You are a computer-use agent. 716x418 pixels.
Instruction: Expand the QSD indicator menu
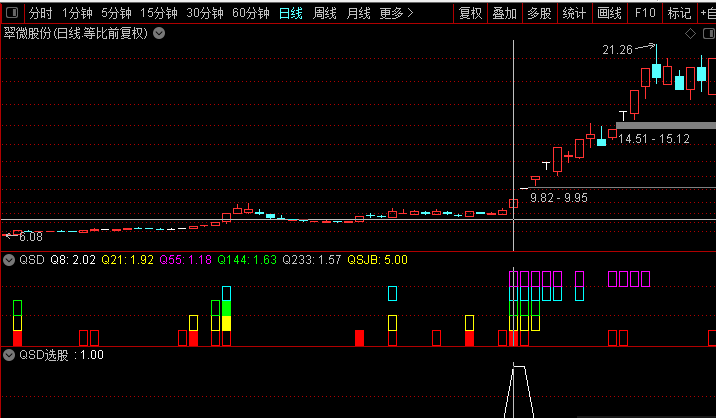(x=9, y=260)
